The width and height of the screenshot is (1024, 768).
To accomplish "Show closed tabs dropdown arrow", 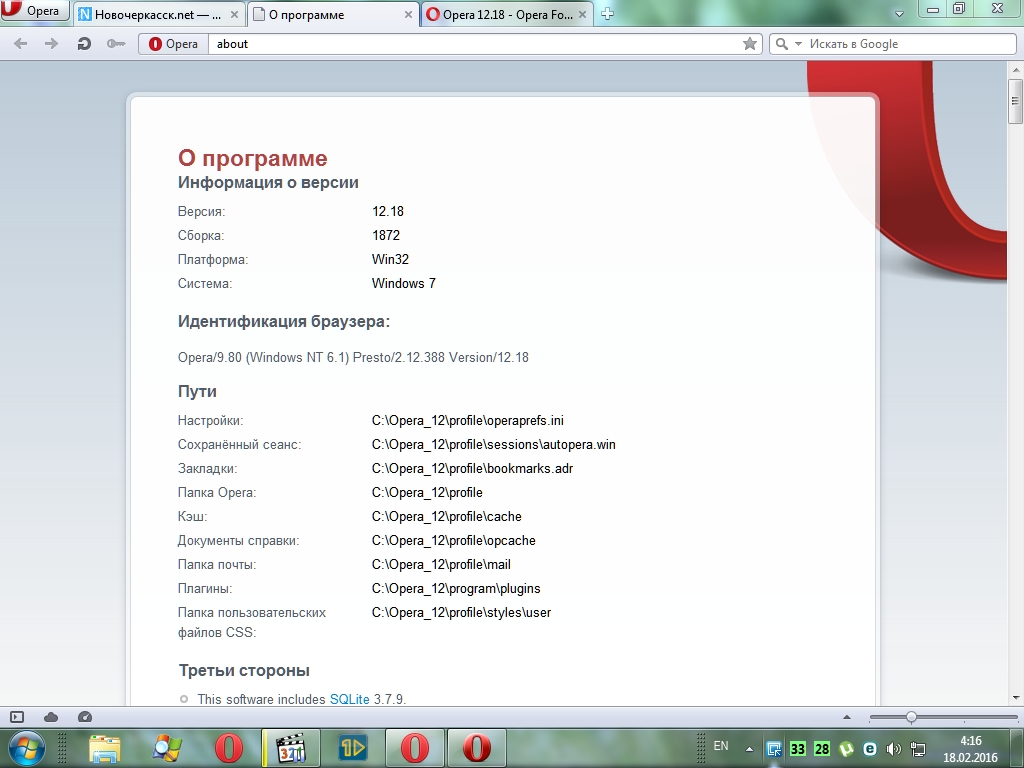I will tap(899, 14).
